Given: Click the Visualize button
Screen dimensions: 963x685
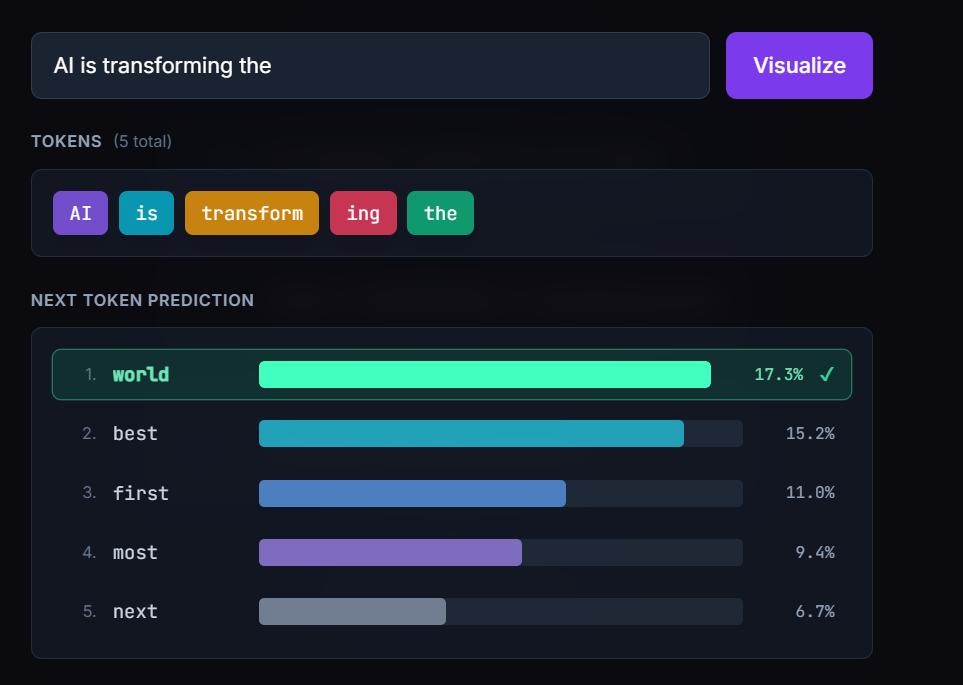Looking at the screenshot, I should [799, 66].
